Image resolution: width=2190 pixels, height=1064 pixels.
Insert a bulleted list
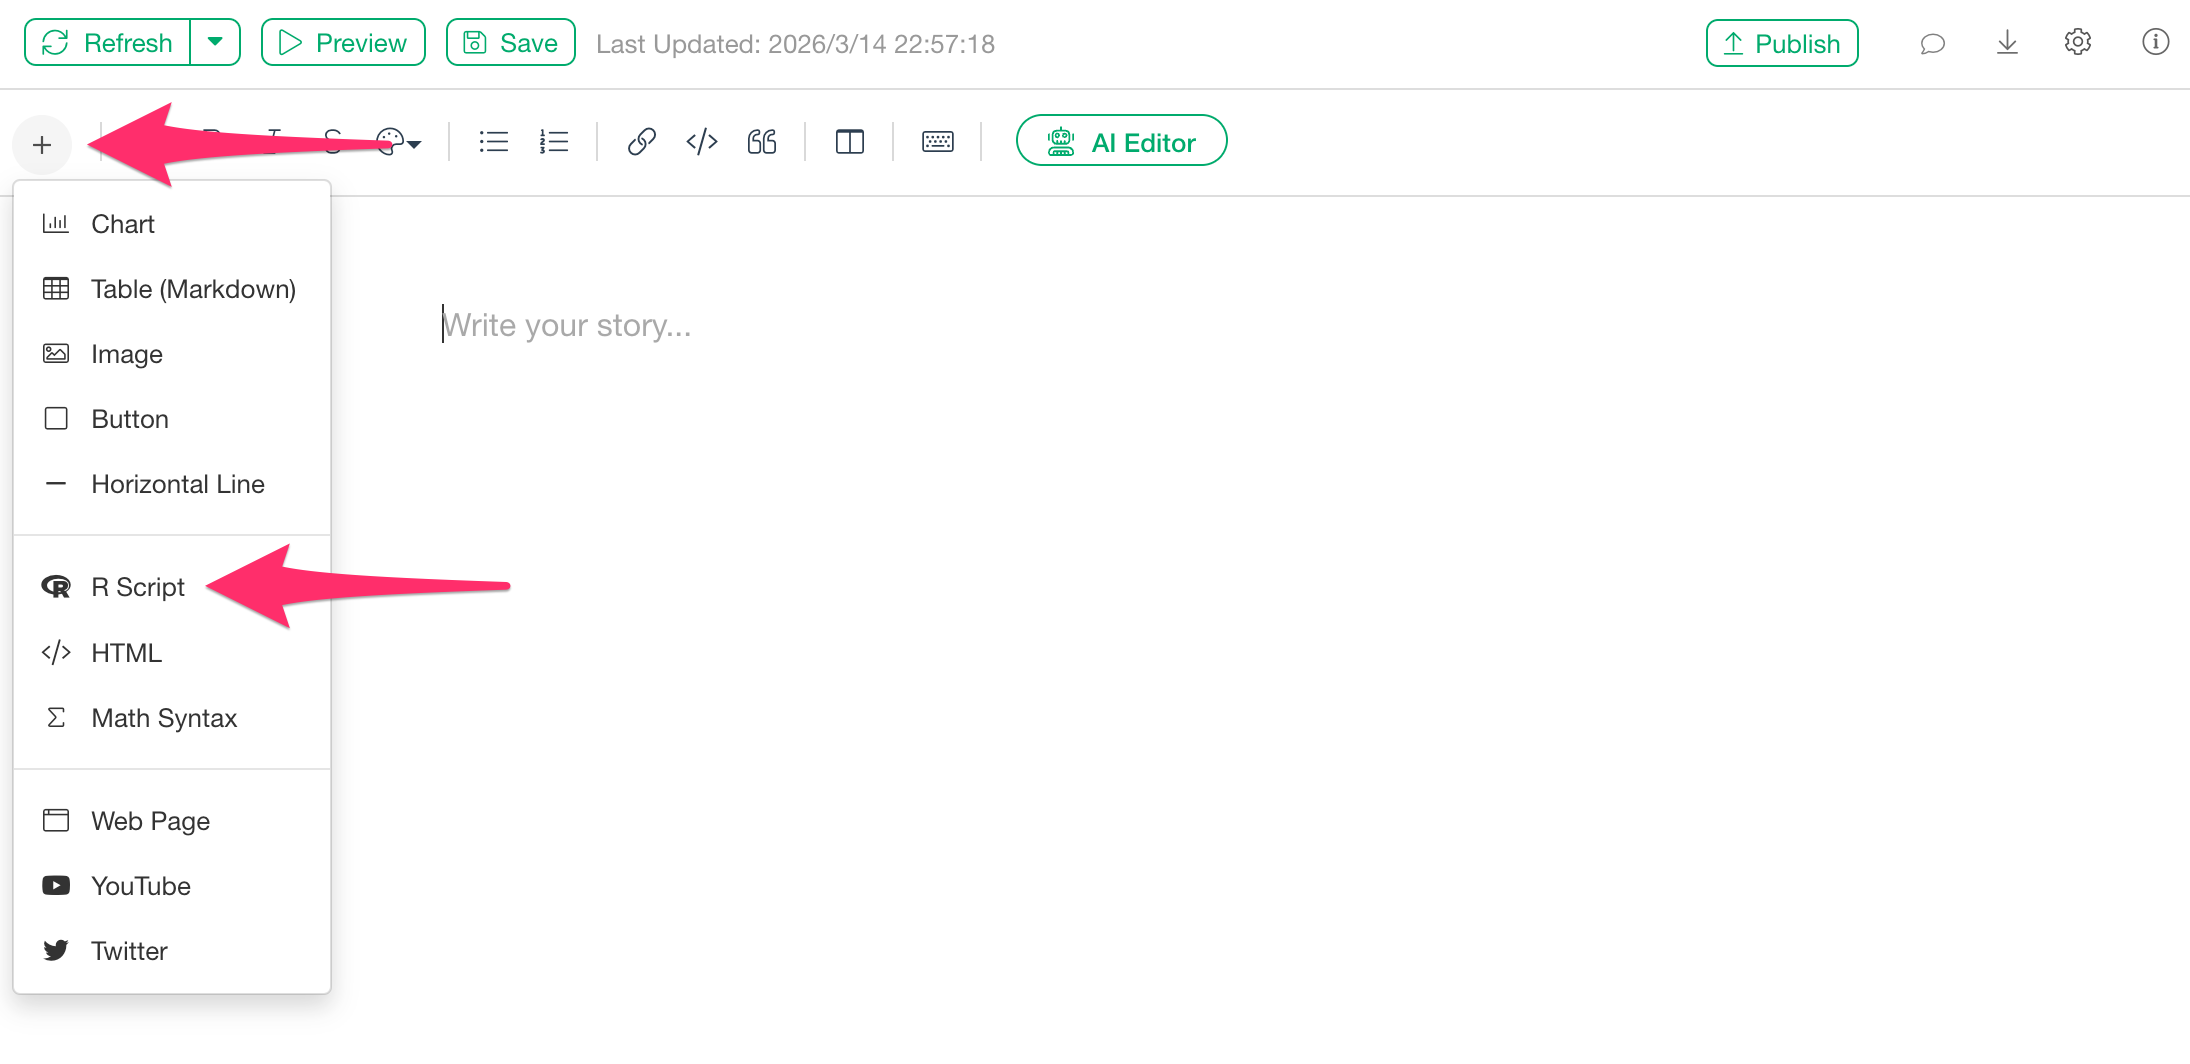click(493, 142)
